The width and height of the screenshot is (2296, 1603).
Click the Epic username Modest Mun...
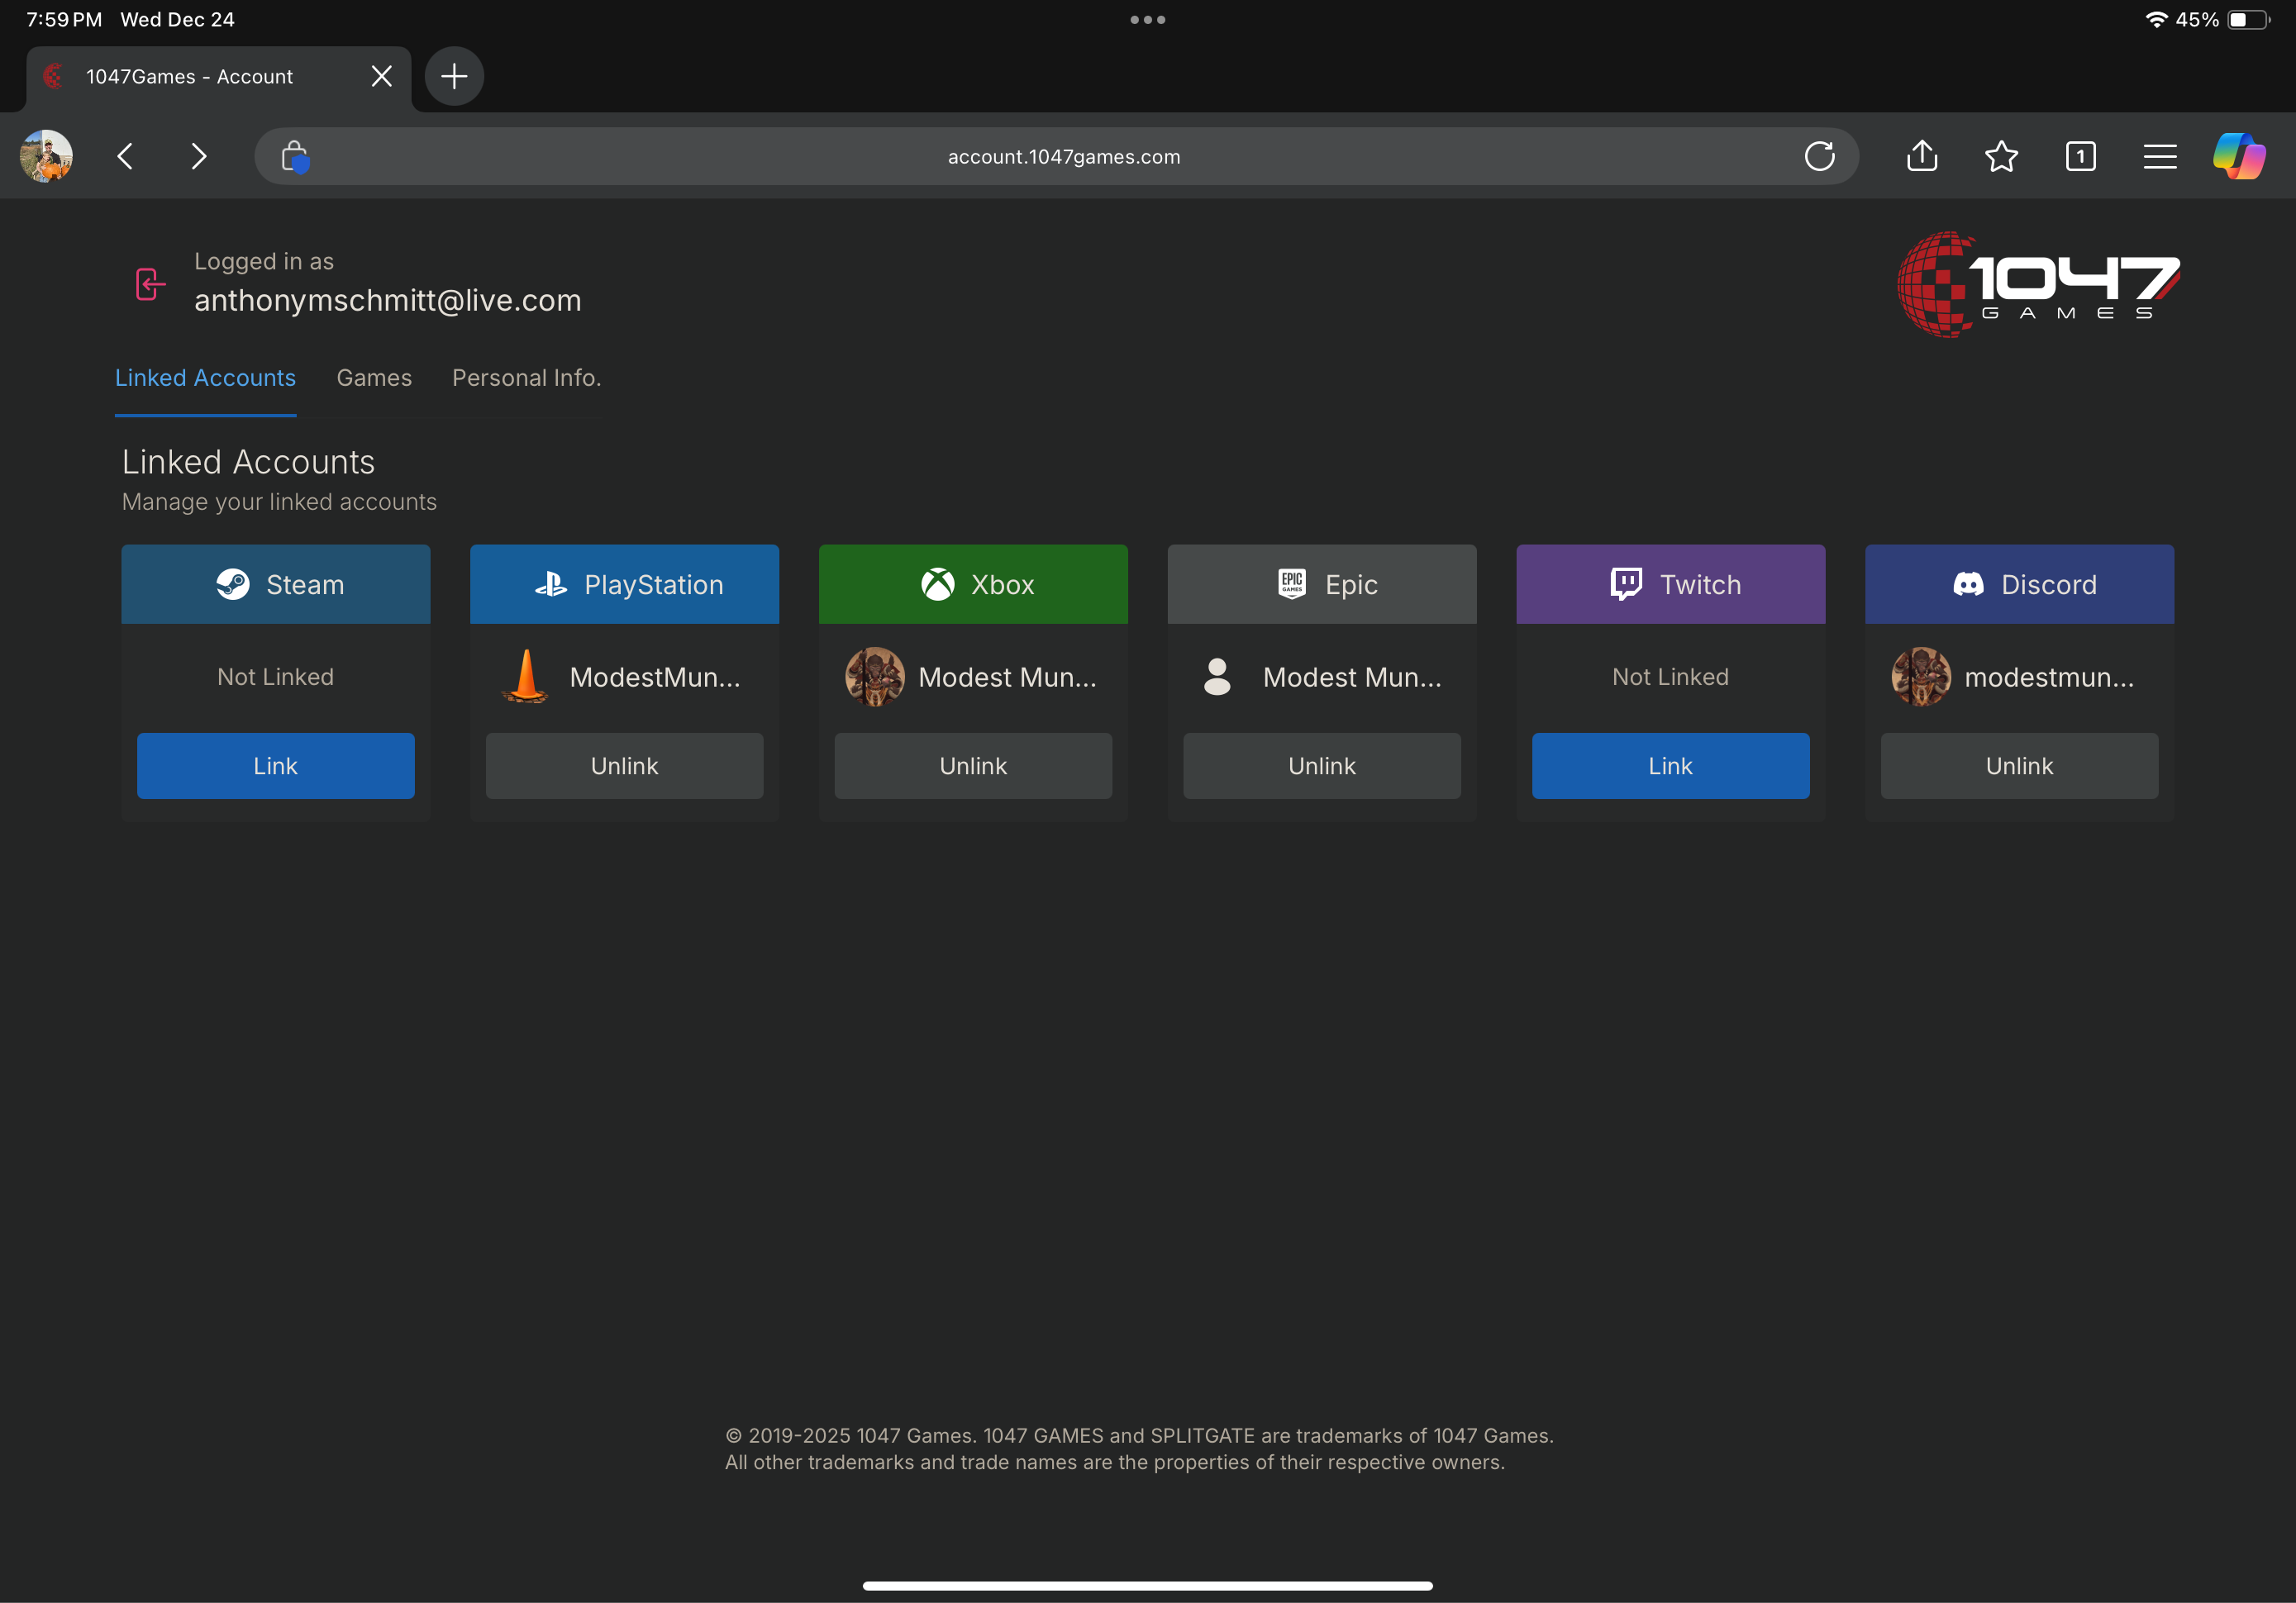tap(1352, 677)
